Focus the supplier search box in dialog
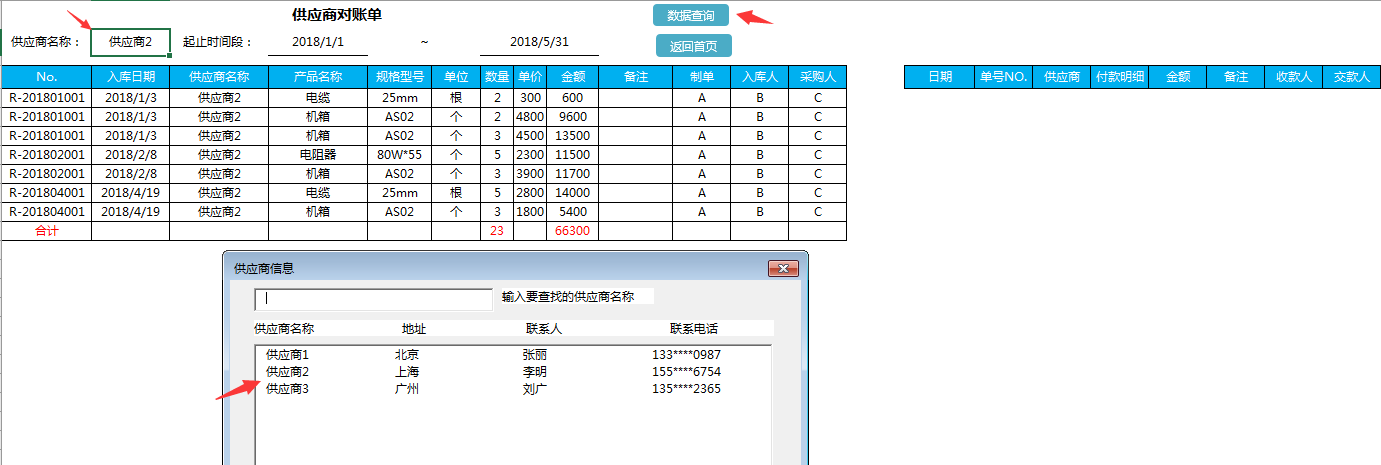 [x=374, y=298]
